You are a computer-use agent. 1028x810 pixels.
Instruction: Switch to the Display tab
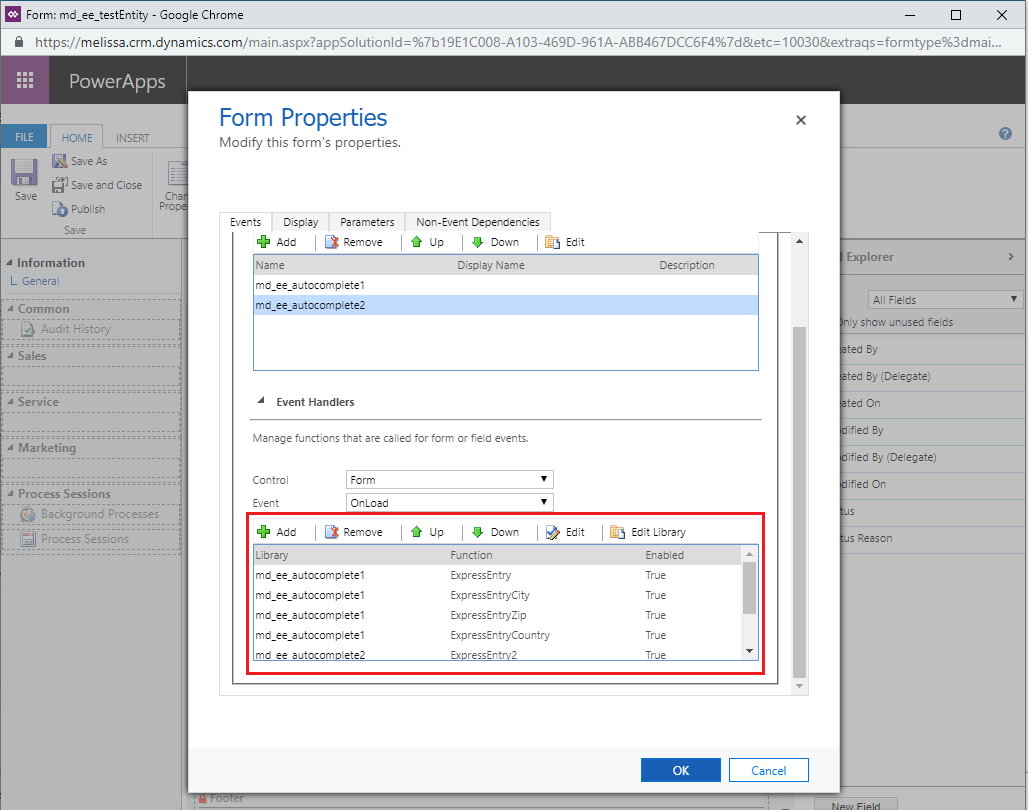[300, 222]
